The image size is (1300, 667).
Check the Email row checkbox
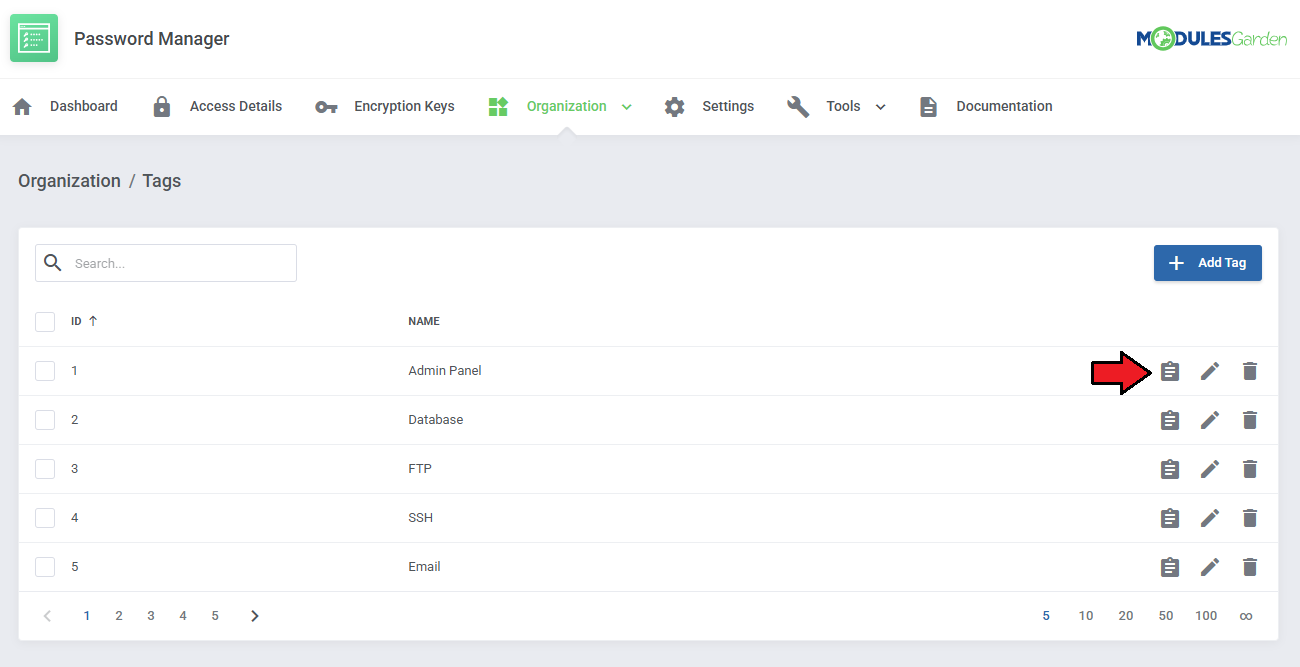[45, 567]
